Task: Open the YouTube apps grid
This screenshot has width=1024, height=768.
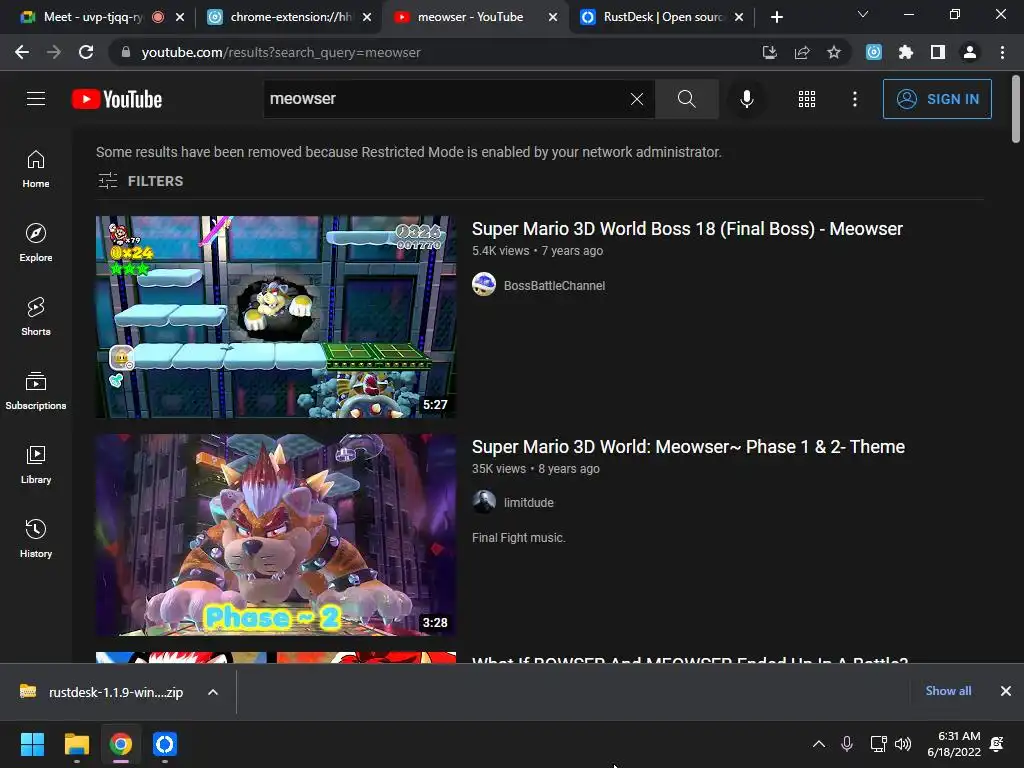Action: 807,99
